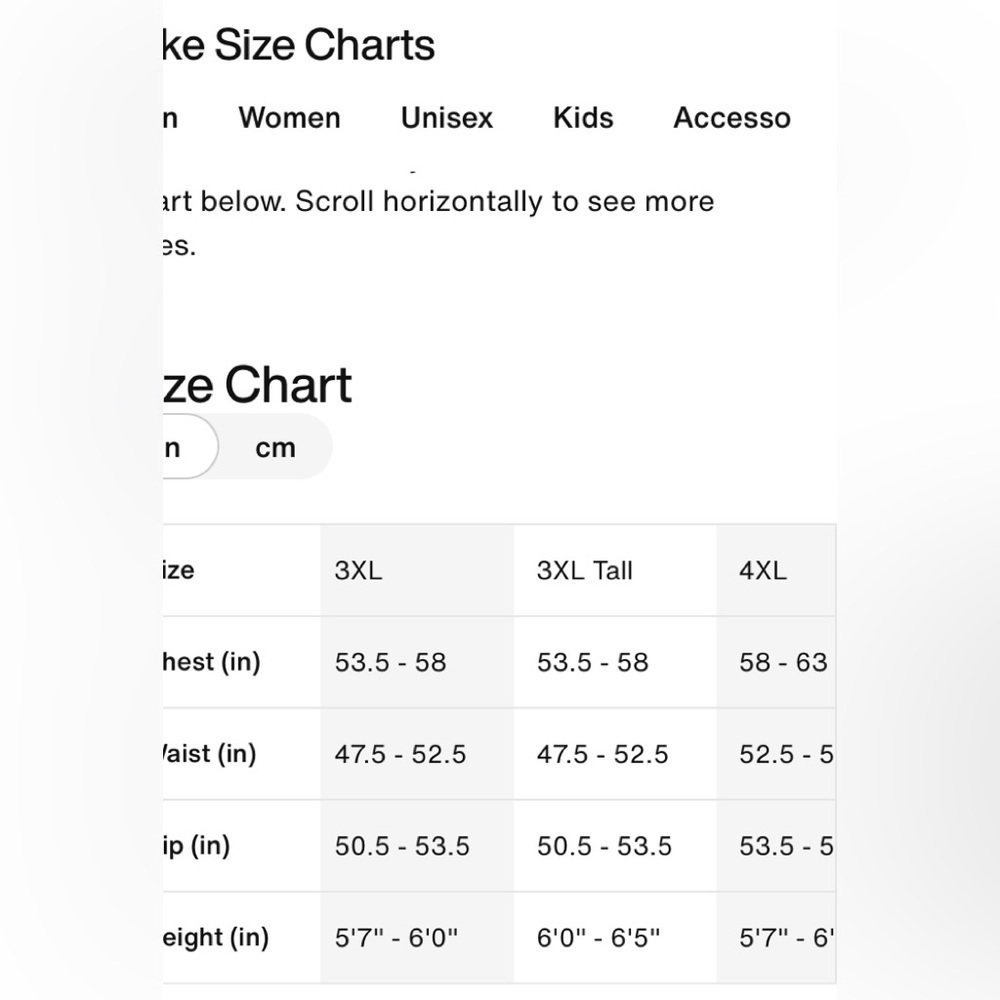This screenshot has height=1000, width=1000.
Task: Click the 4XL column header
Action: point(763,570)
